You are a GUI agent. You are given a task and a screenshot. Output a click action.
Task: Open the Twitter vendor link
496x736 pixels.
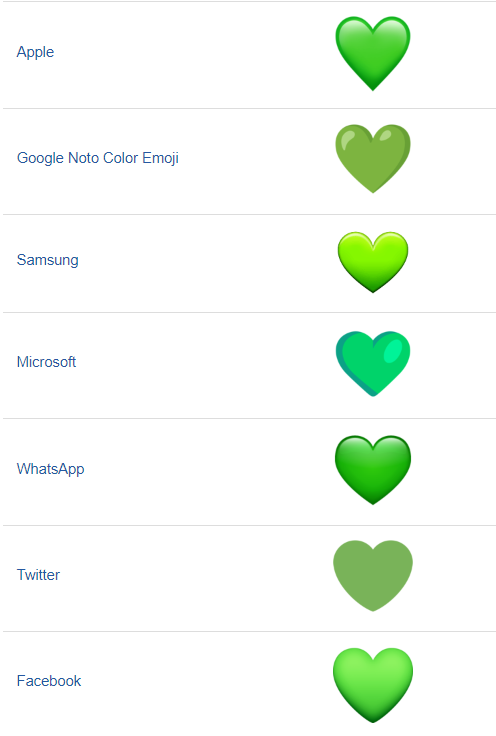(x=38, y=575)
